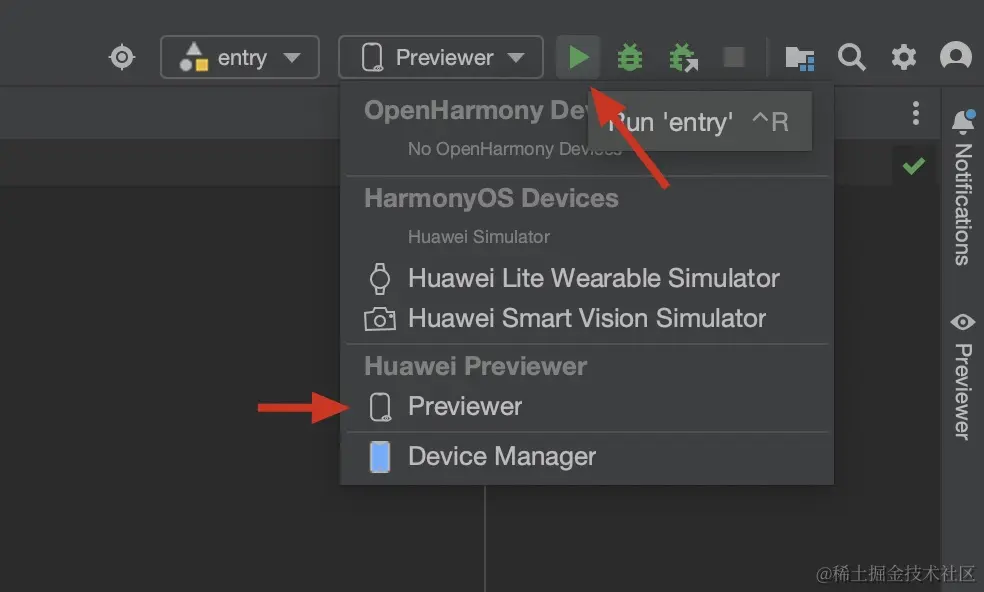Open Device Manager from the list
The image size is (984, 592).
[501, 457]
